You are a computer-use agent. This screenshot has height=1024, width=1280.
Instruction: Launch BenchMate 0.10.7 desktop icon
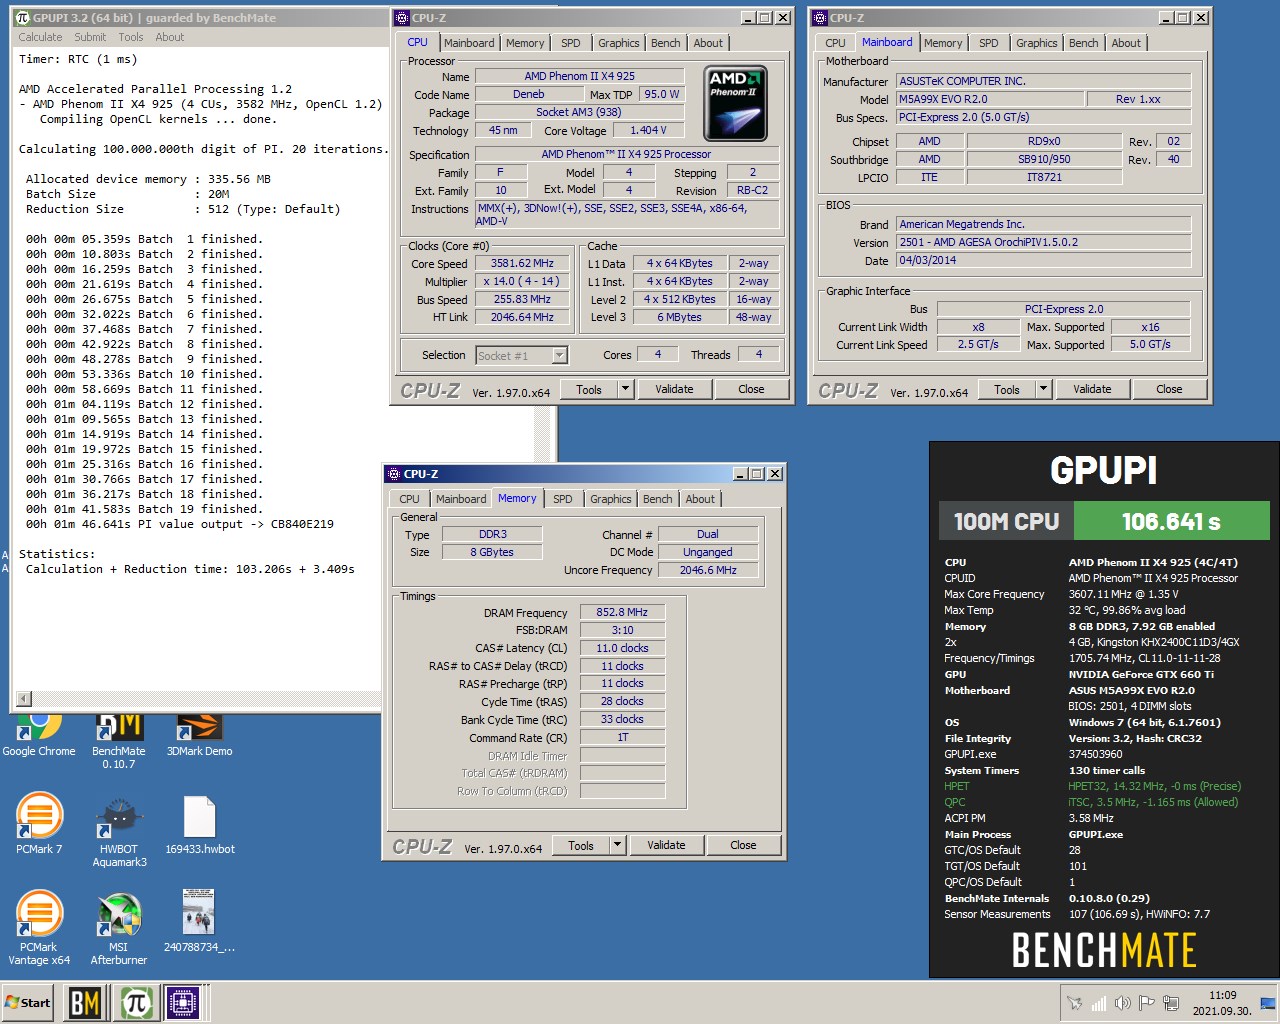[x=119, y=741]
